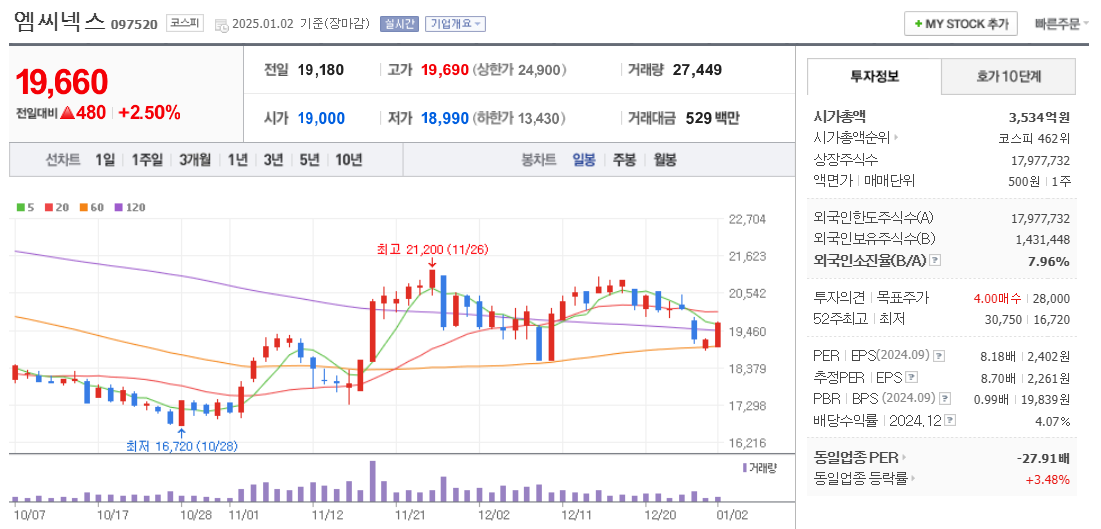Click the 목표주가 value 28,000

pos(1053,299)
